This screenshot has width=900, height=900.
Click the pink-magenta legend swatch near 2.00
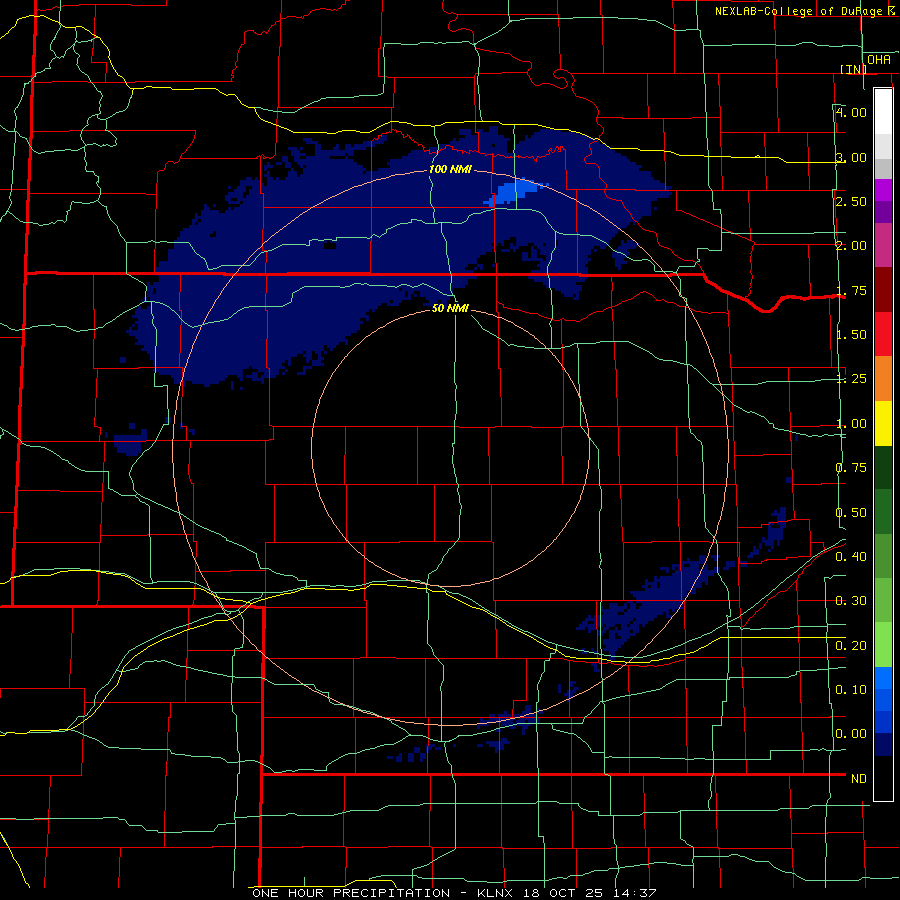(883, 245)
